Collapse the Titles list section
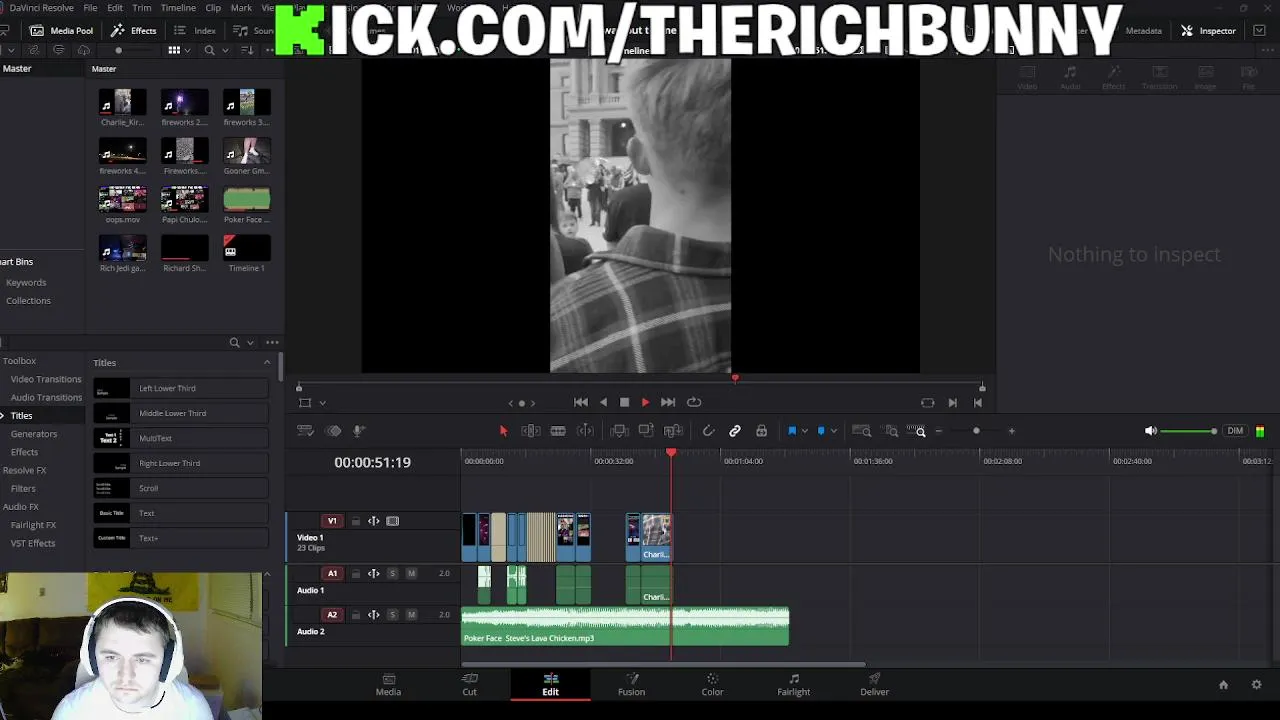This screenshot has width=1280, height=720. [267, 362]
